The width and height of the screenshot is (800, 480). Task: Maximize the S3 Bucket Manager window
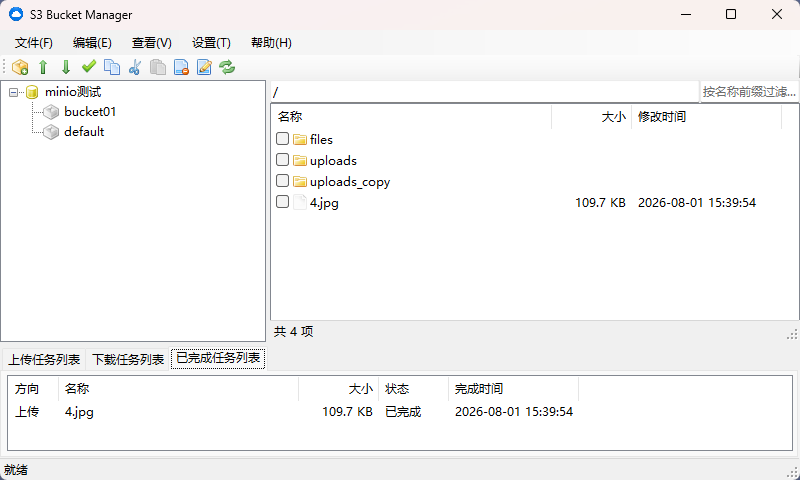click(731, 14)
